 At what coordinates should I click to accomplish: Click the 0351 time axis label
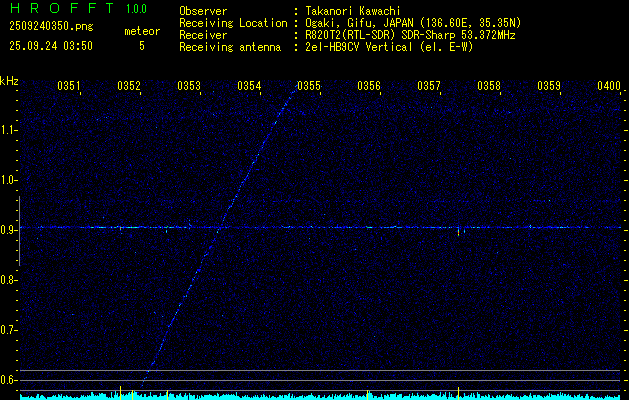[69, 86]
